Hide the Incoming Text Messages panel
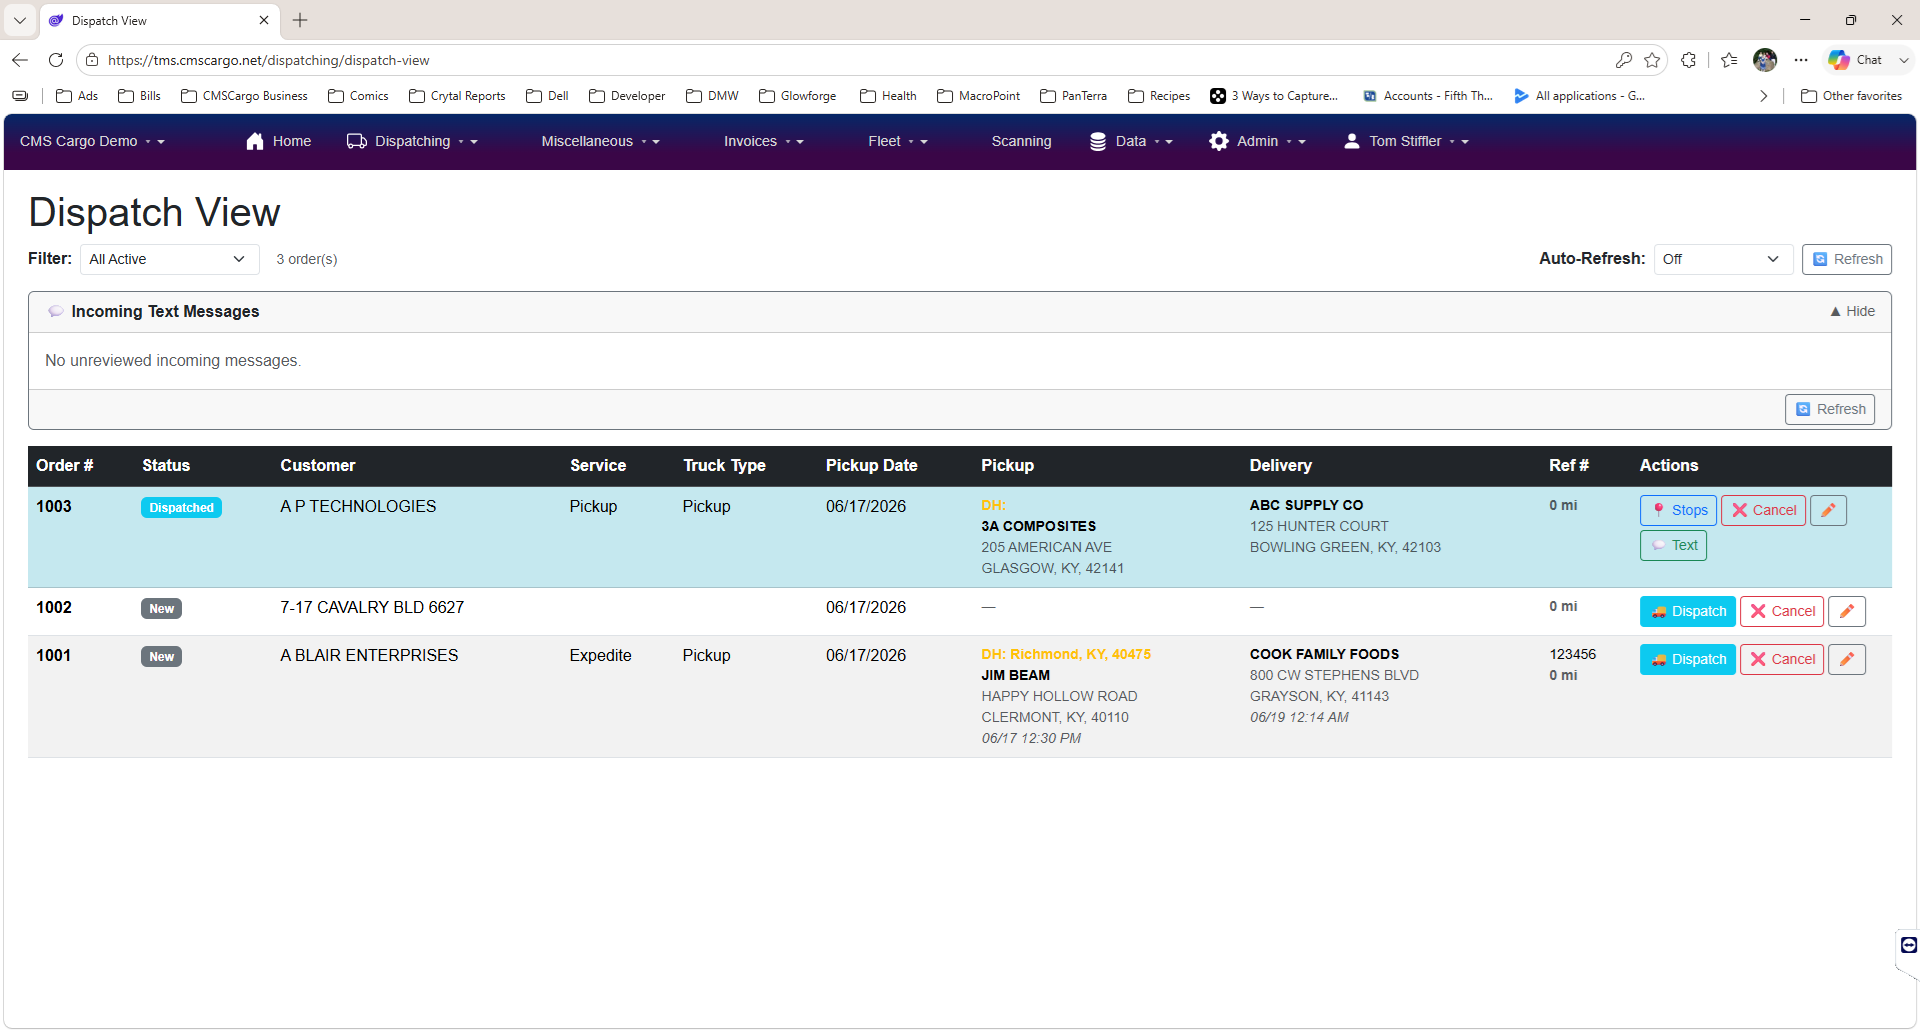The height and width of the screenshot is (1032, 1920). pyautogui.click(x=1852, y=311)
